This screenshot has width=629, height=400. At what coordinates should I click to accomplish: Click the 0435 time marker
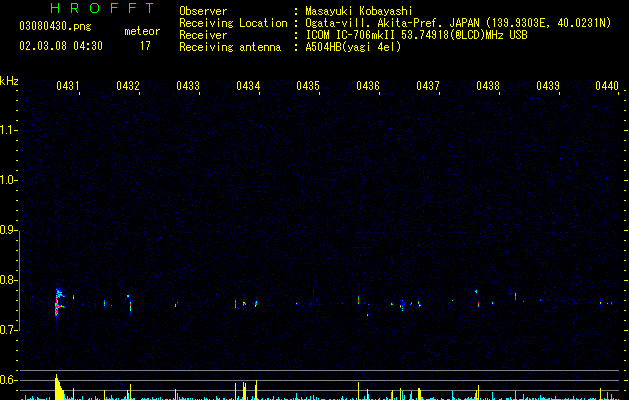click(x=308, y=86)
